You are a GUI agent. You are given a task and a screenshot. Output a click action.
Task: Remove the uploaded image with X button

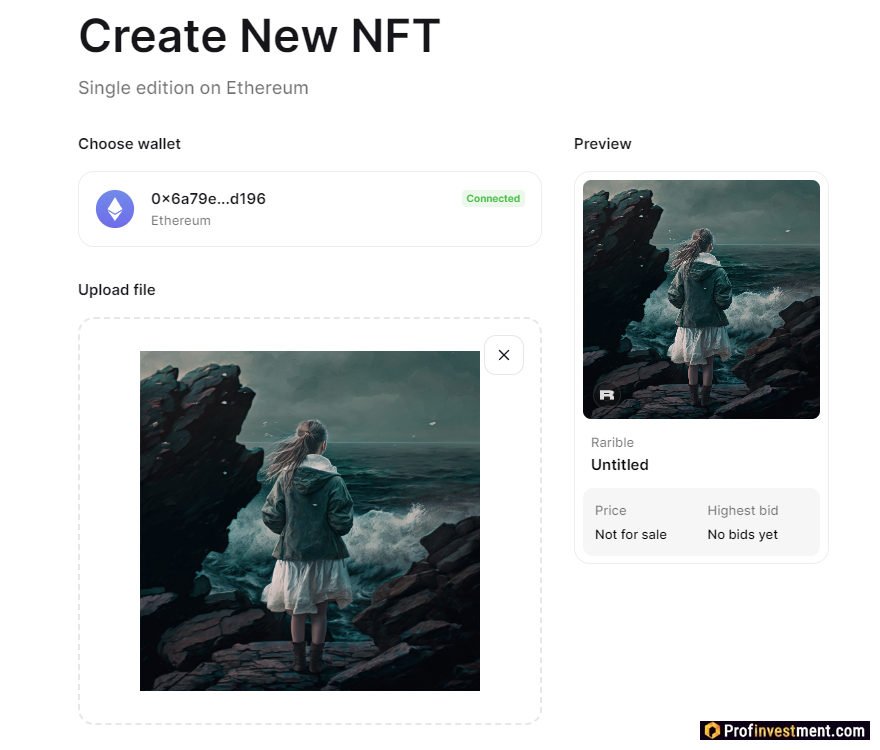click(x=504, y=355)
